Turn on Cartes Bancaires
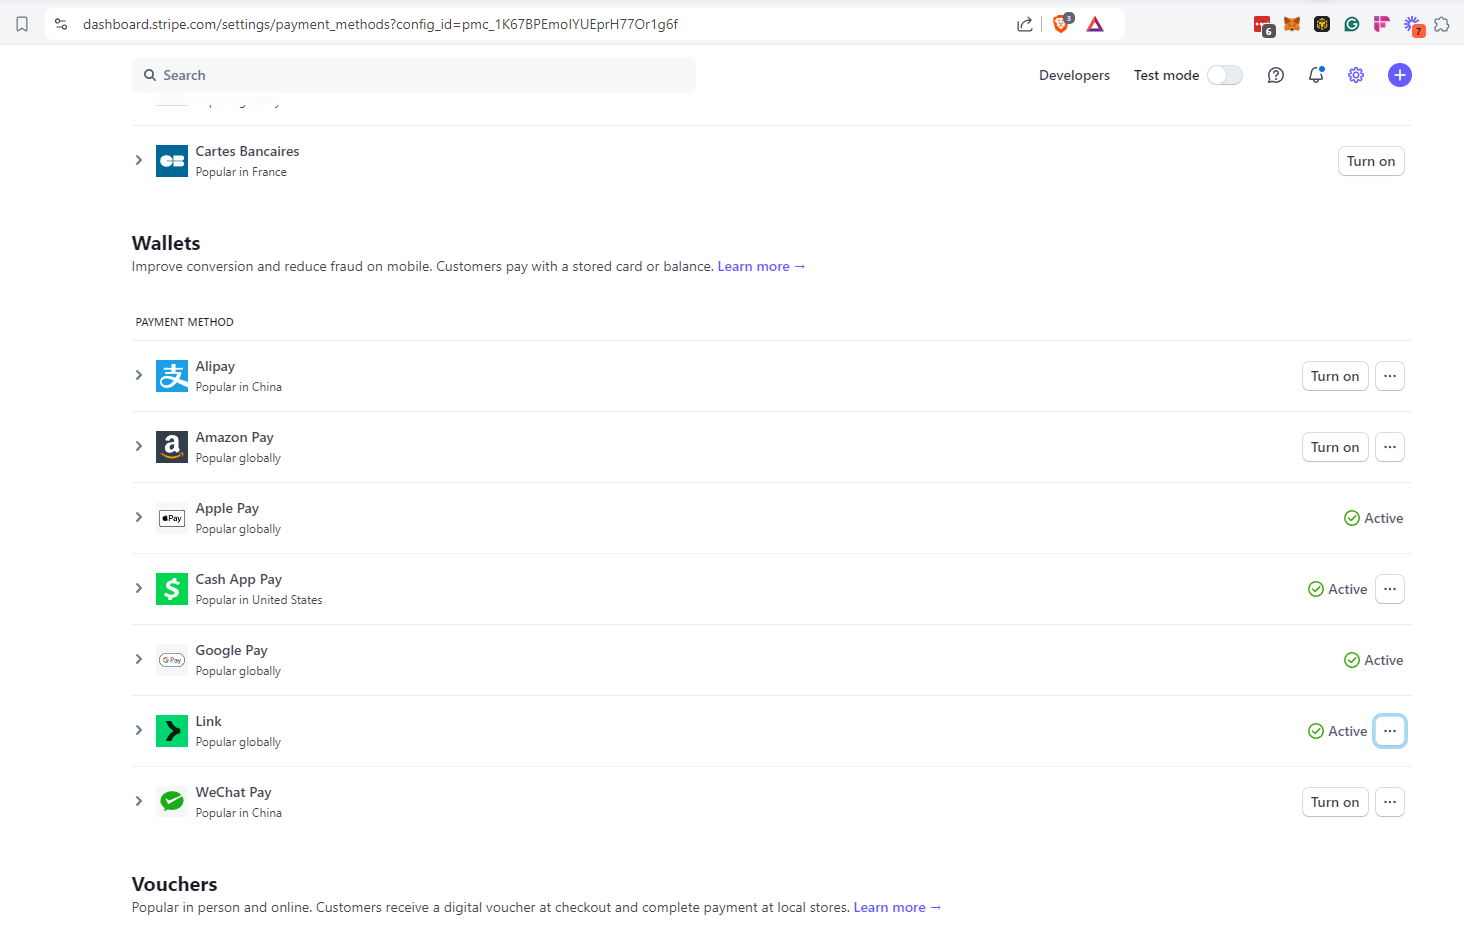 pos(1371,161)
